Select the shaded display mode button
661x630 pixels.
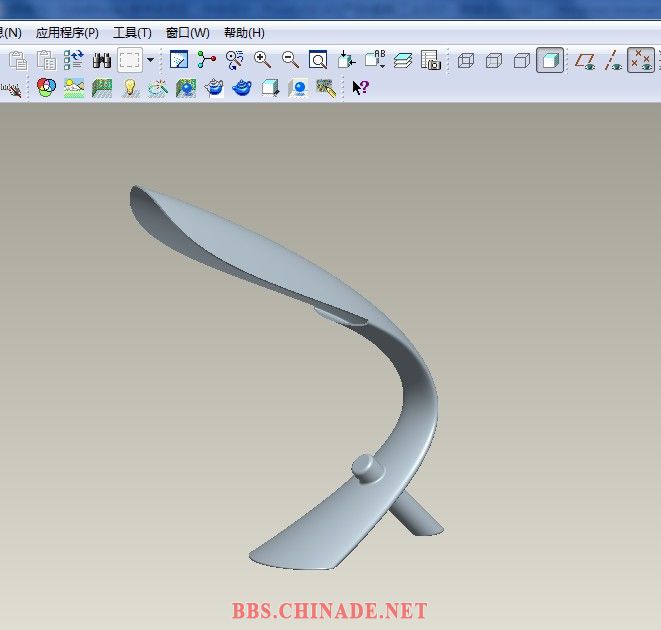(549, 61)
